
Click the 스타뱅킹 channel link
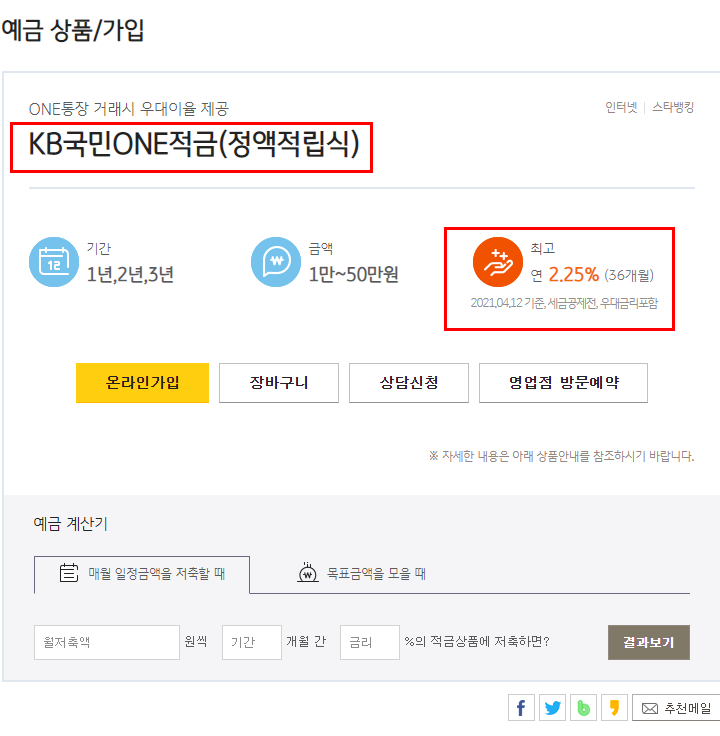(673, 107)
